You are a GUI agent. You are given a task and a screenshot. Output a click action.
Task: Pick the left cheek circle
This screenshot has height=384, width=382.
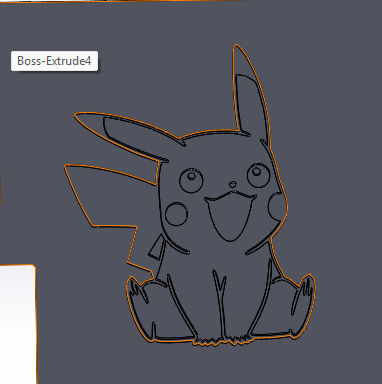pos(176,214)
